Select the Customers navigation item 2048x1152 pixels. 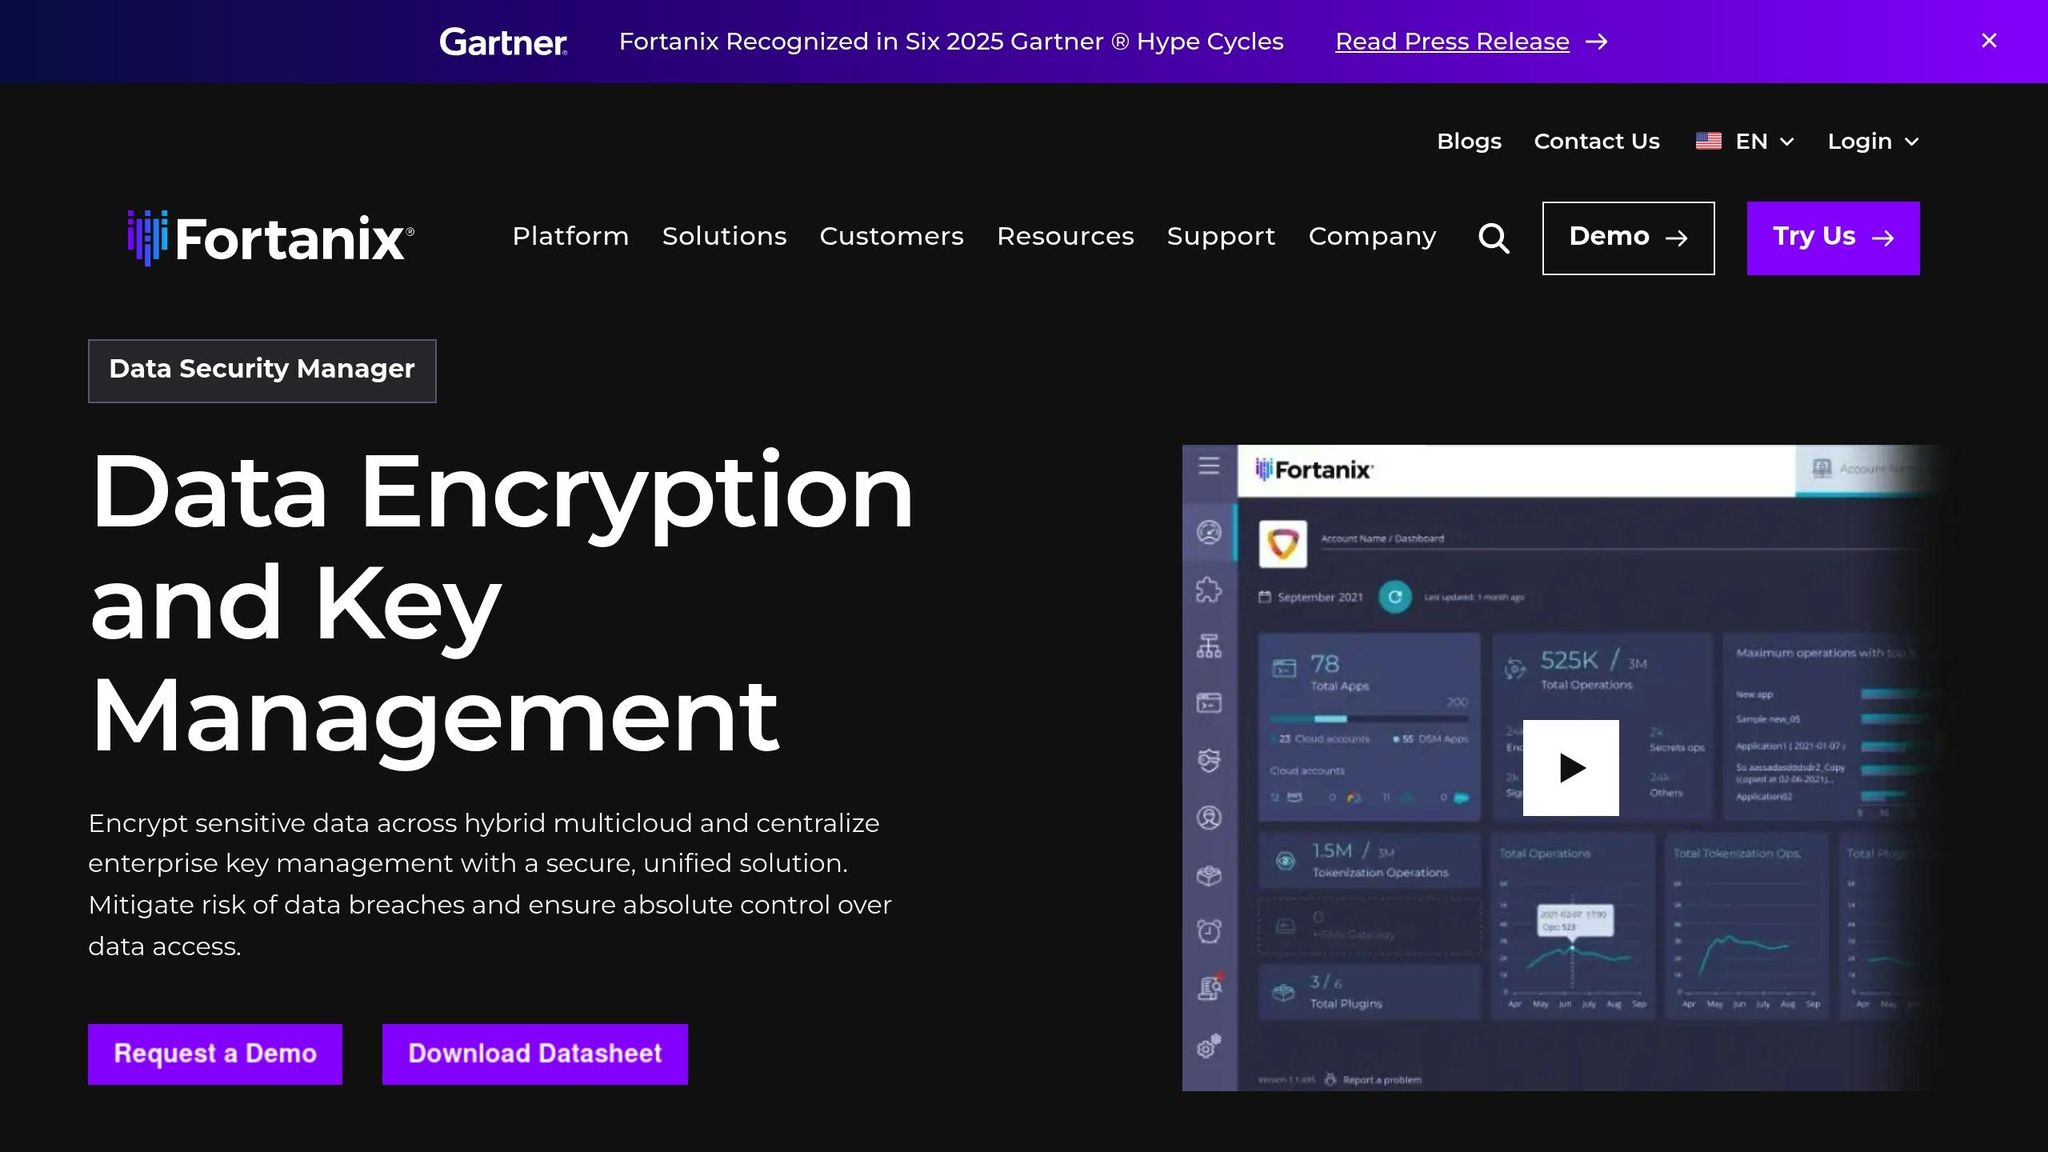click(891, 237)
